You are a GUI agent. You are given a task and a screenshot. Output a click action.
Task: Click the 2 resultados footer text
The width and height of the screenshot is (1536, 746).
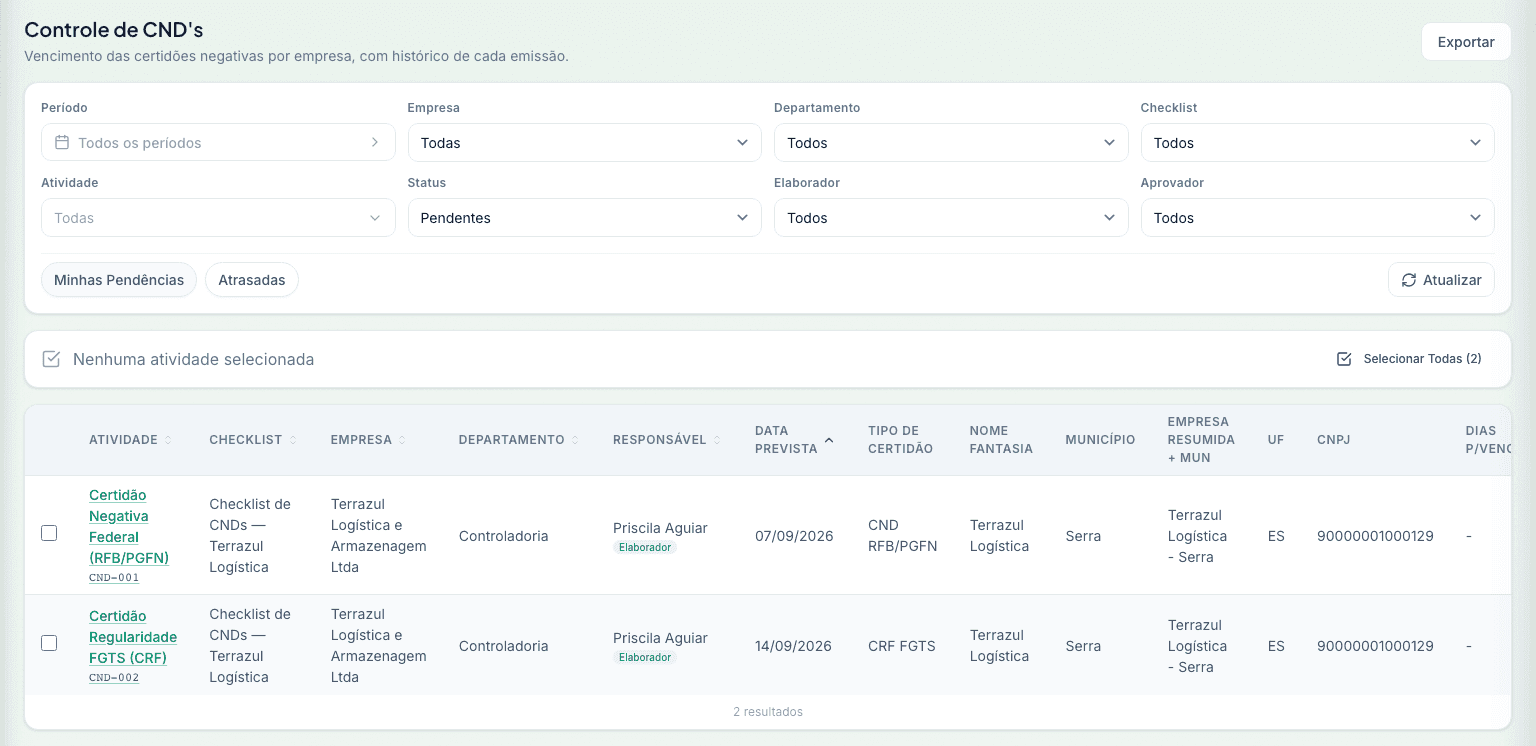coord(768,712)
